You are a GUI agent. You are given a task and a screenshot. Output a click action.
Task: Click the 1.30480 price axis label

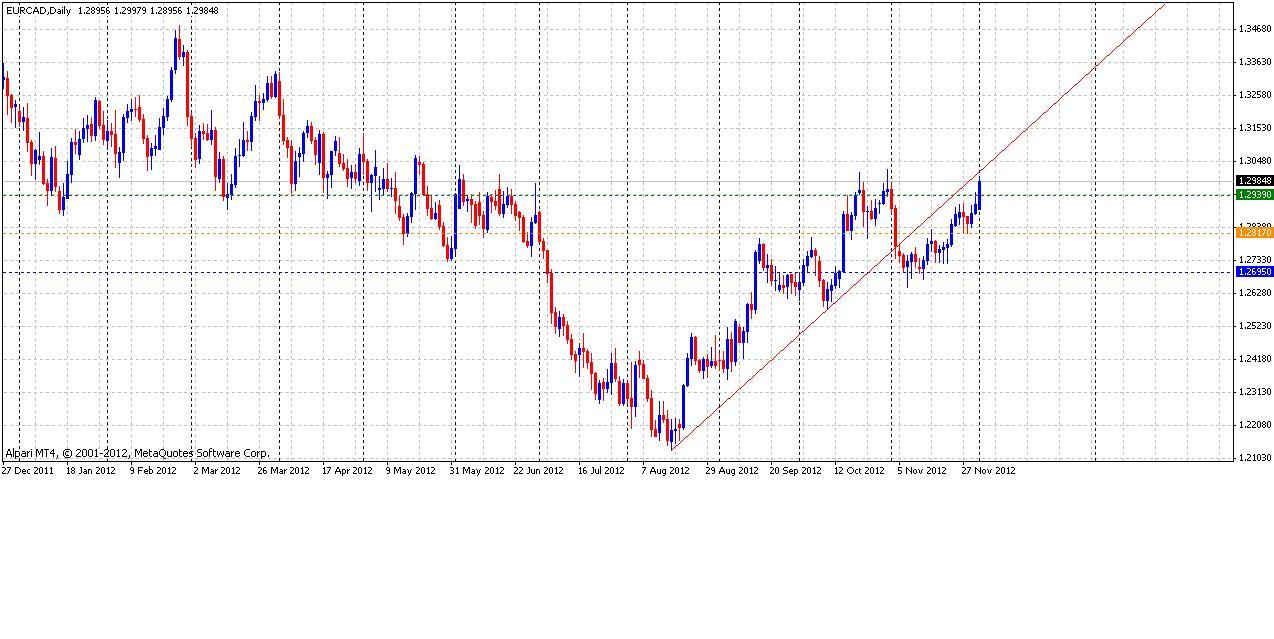pos(1254,161)
